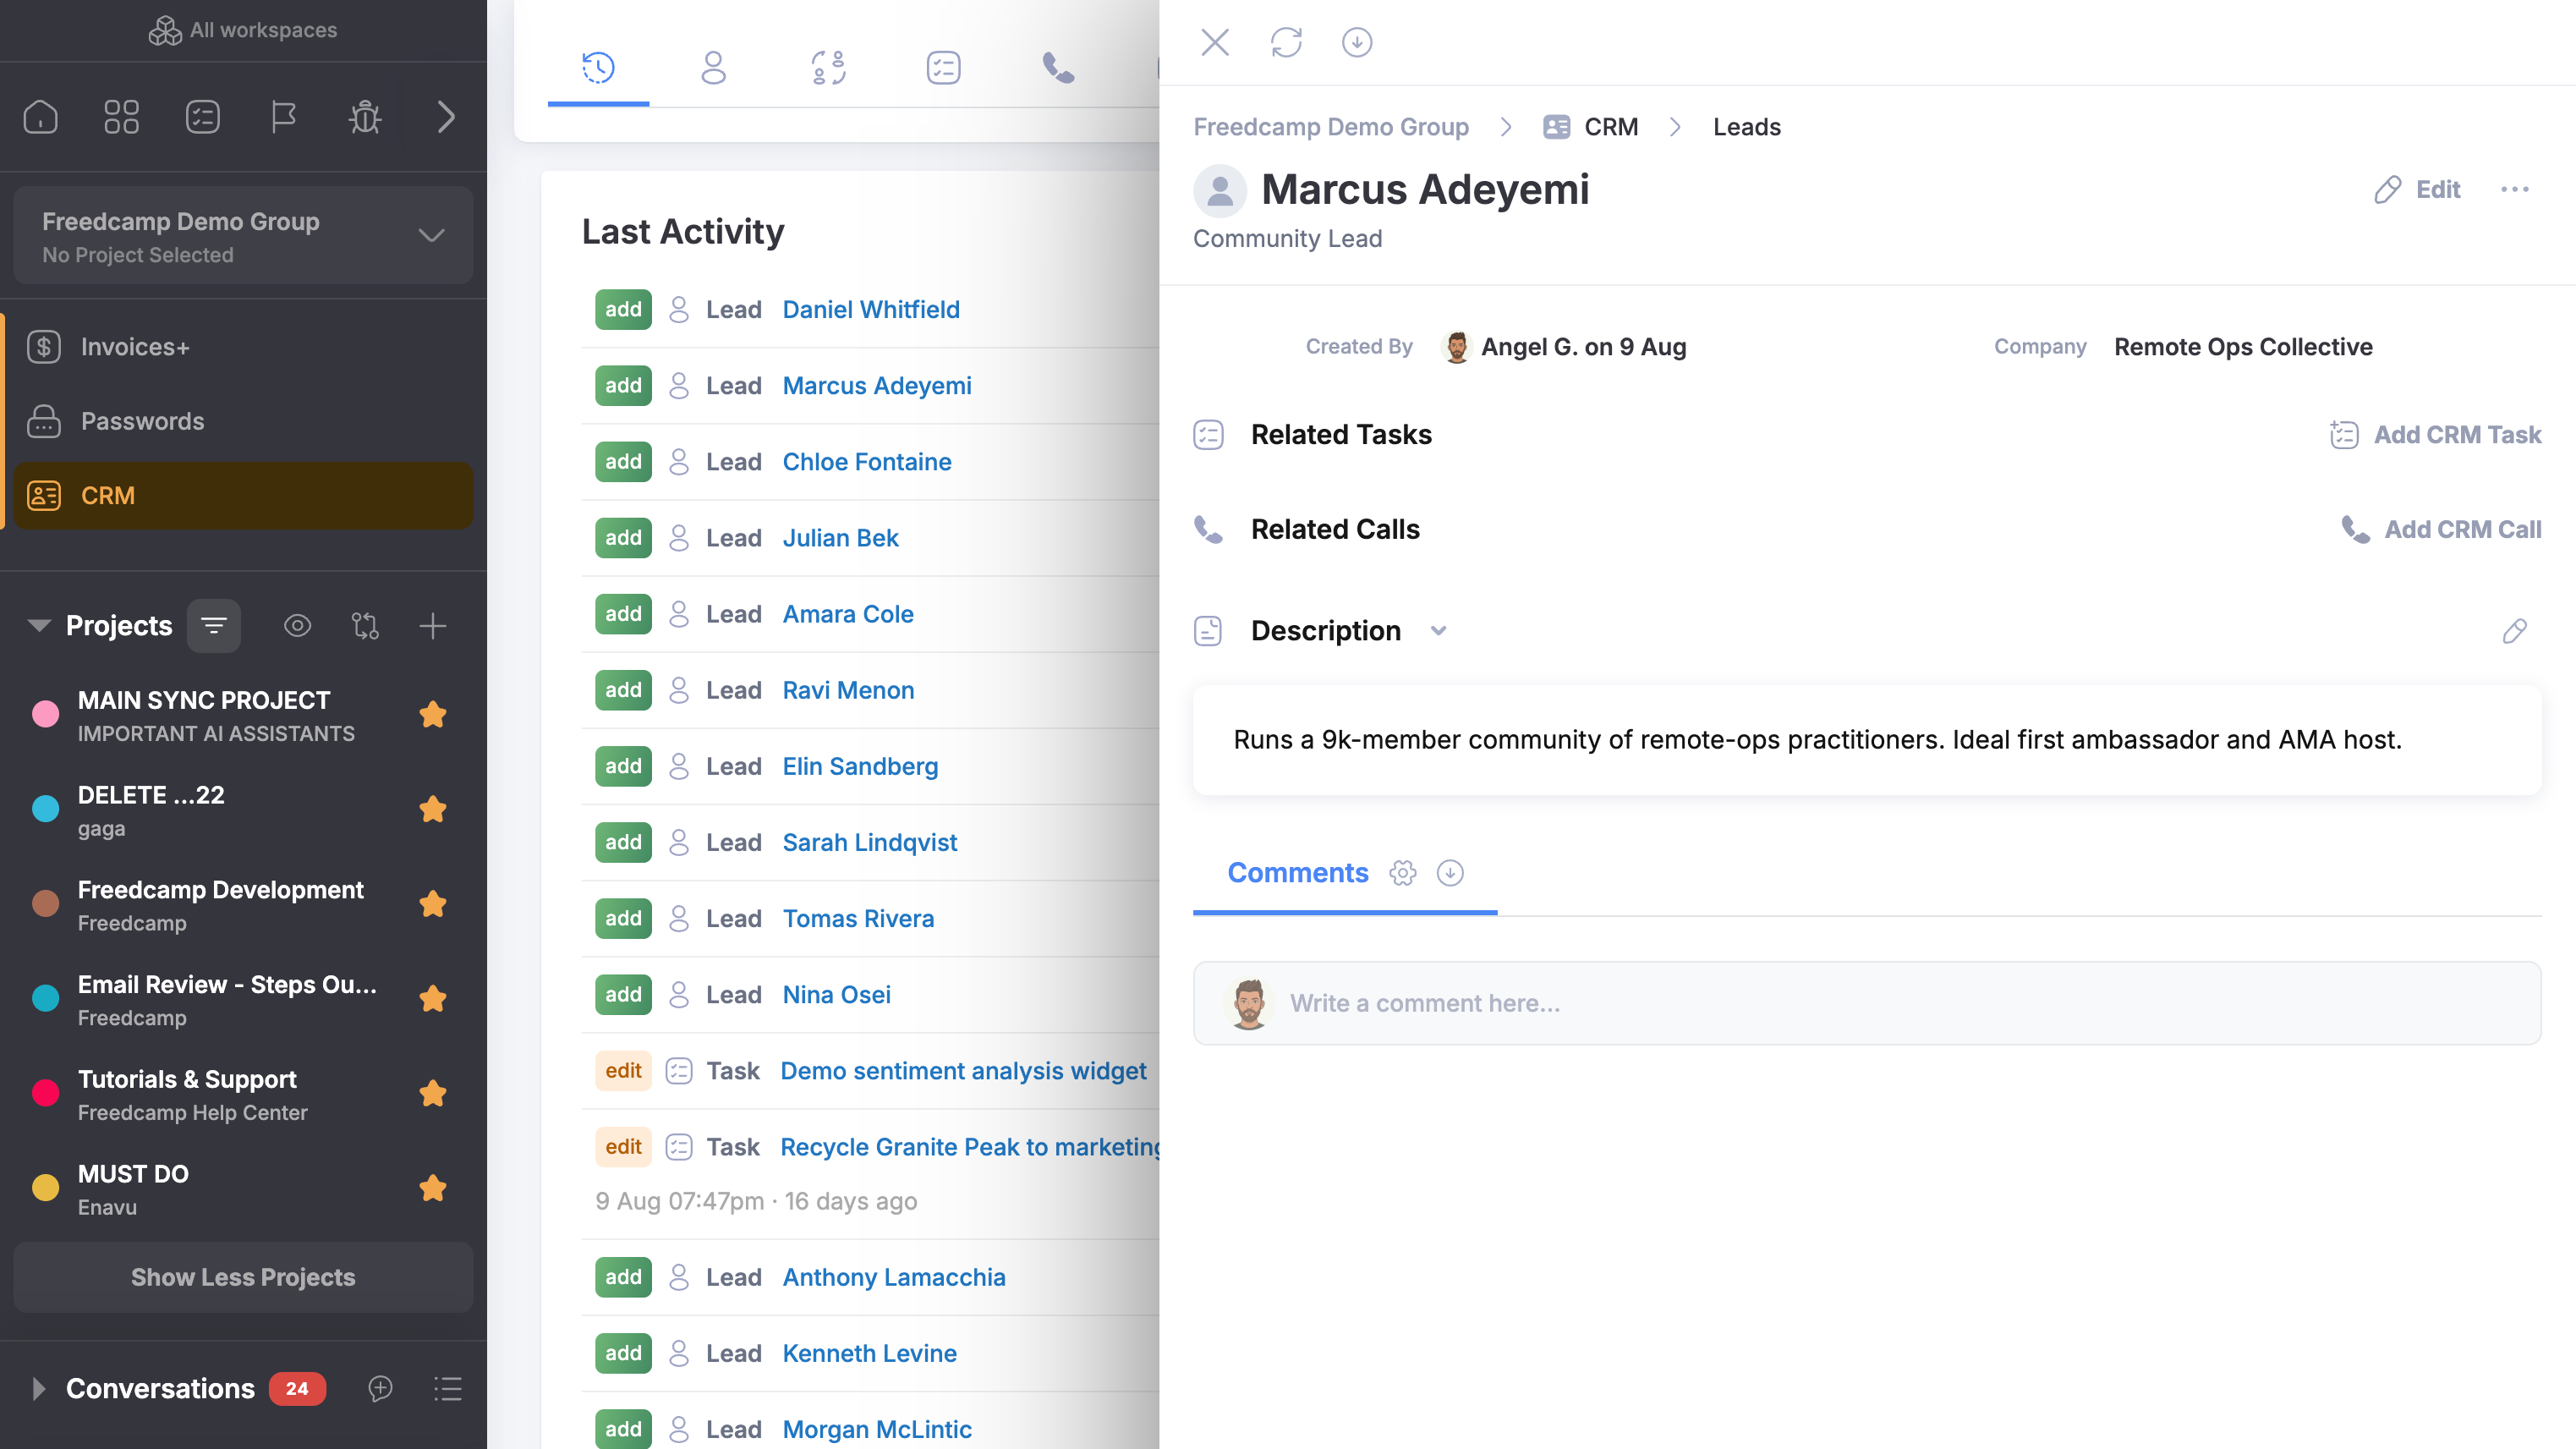Select the Comments tab
The width and height of the screenshot is (2576, 1449).
pyautogui.click(x=1297, y=873)
